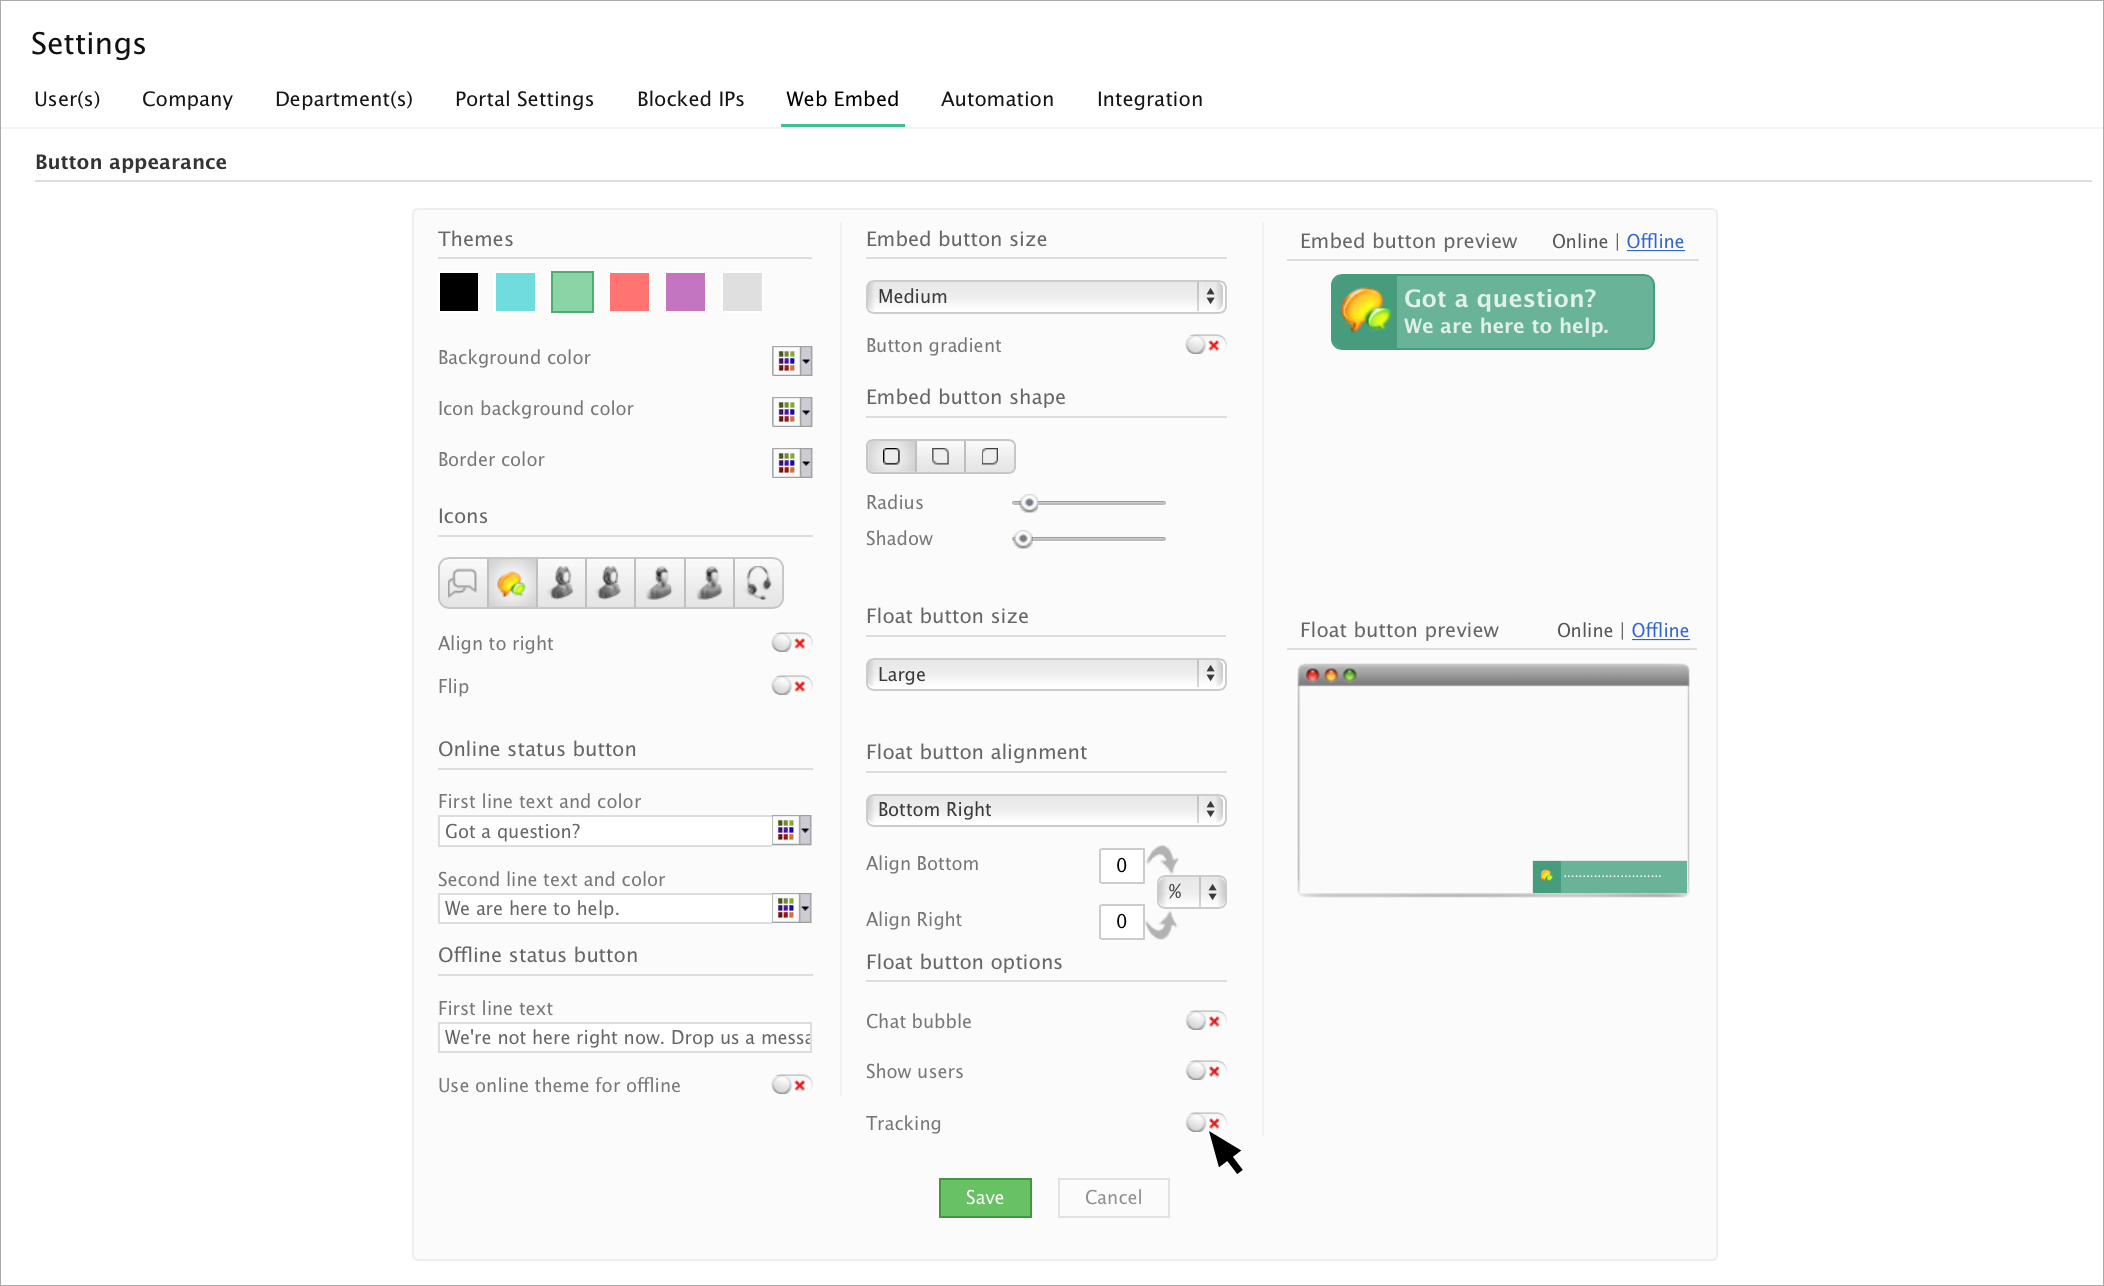Enable the Chat bubble option
This screenshot has width=2104, height=1286.
(1204, 1021)
